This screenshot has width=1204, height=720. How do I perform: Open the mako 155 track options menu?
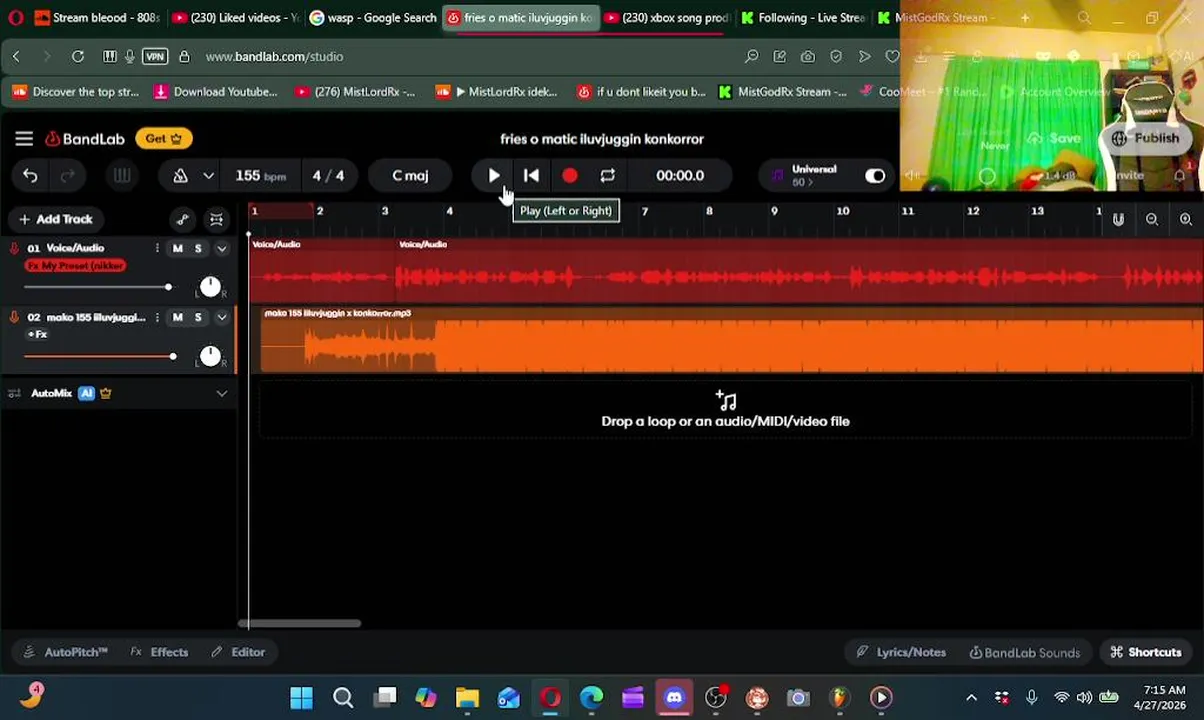[157, 318]
